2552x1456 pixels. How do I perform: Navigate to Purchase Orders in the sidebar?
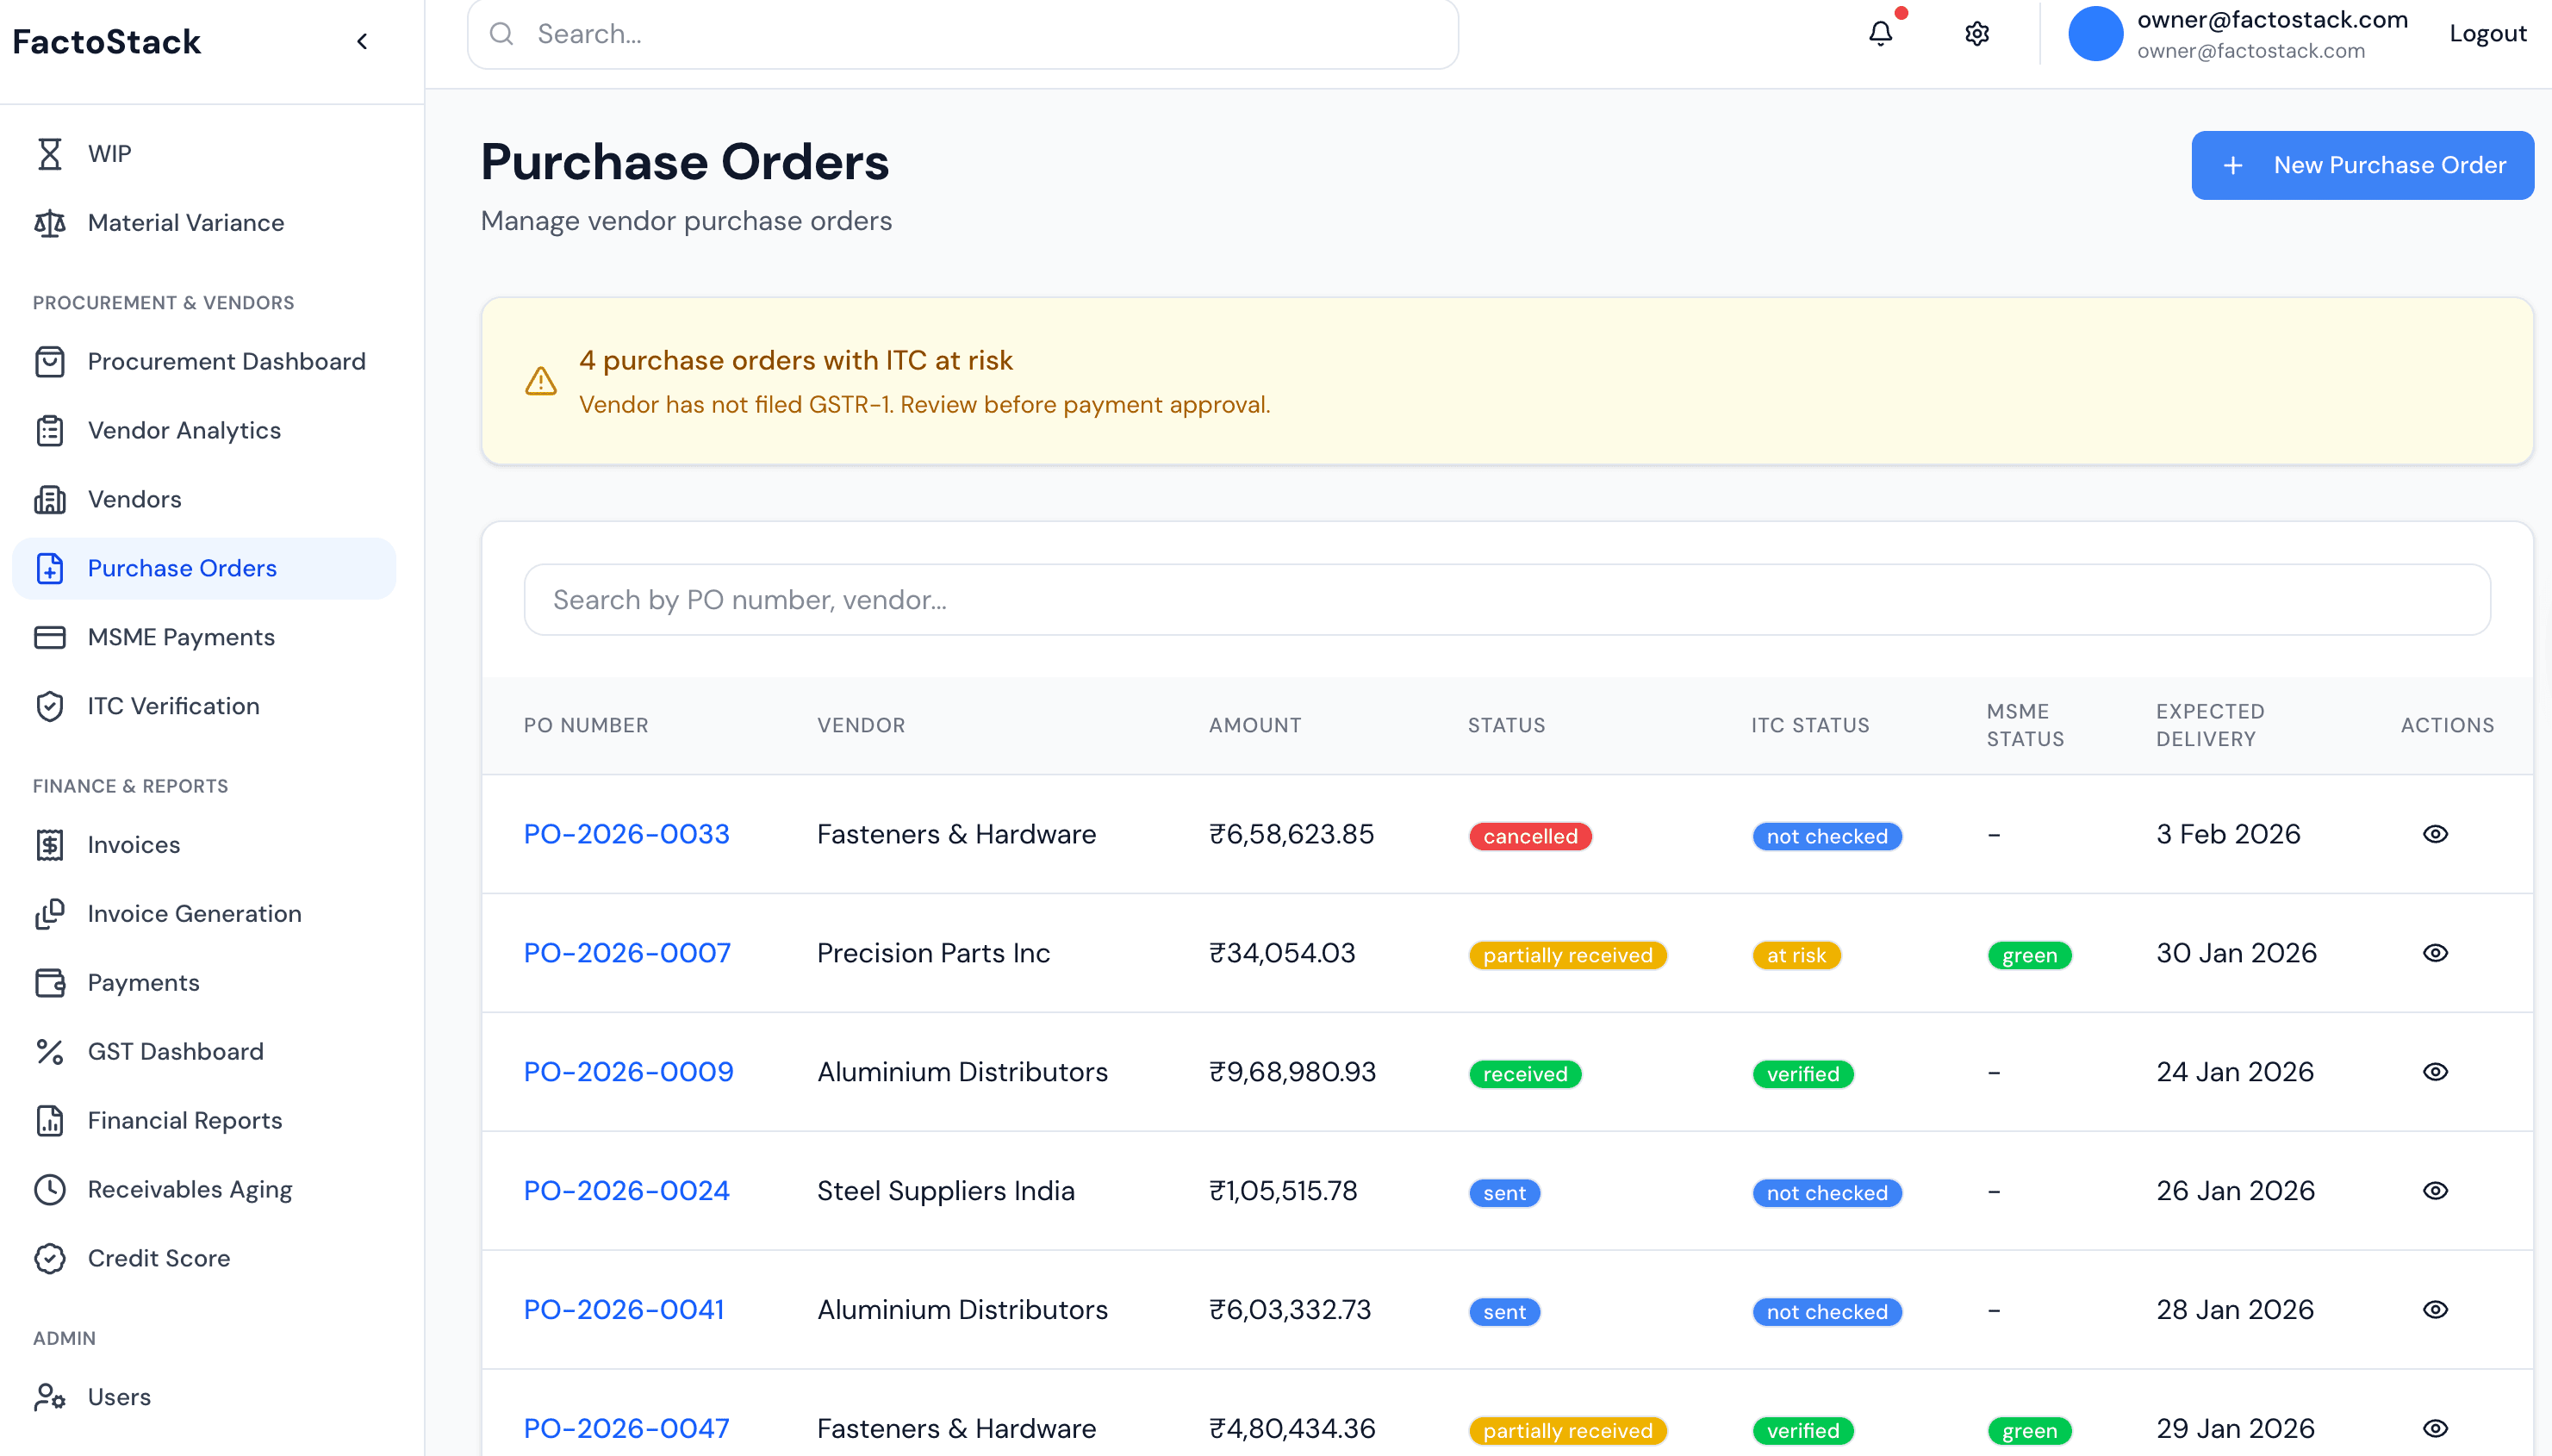[x=182, y=567]
